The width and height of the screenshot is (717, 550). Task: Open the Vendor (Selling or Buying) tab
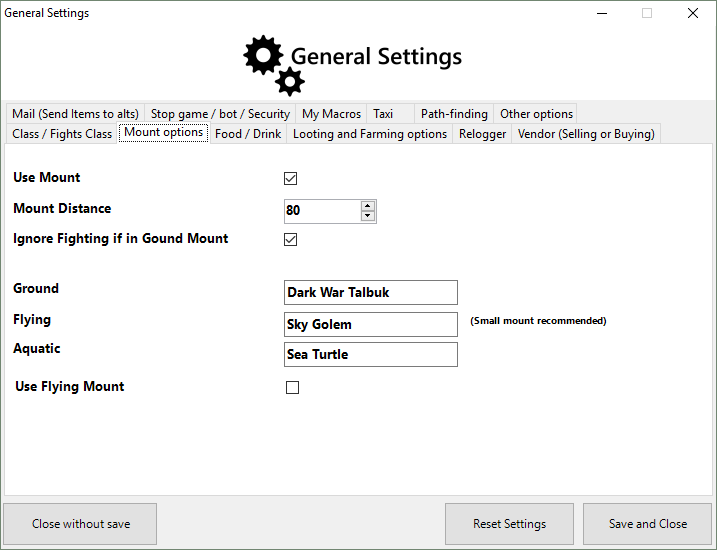tap(586, 134)
